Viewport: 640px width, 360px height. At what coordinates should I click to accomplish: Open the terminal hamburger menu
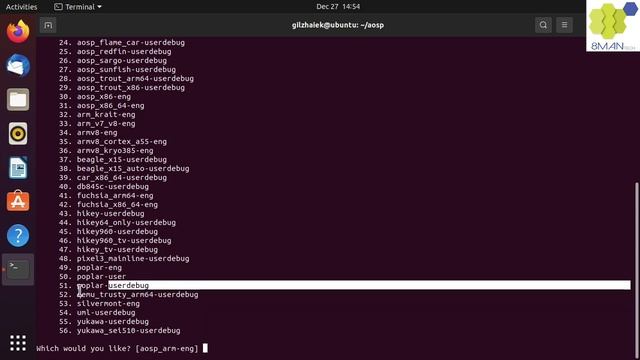click(564, 25)
